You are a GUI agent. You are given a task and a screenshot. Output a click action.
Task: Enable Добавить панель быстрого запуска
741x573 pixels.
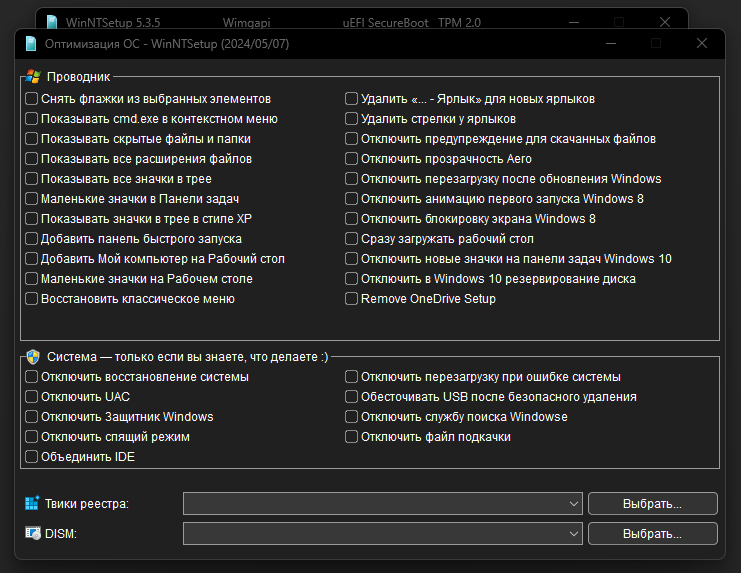pyautogui.click(x=32, y=239)
